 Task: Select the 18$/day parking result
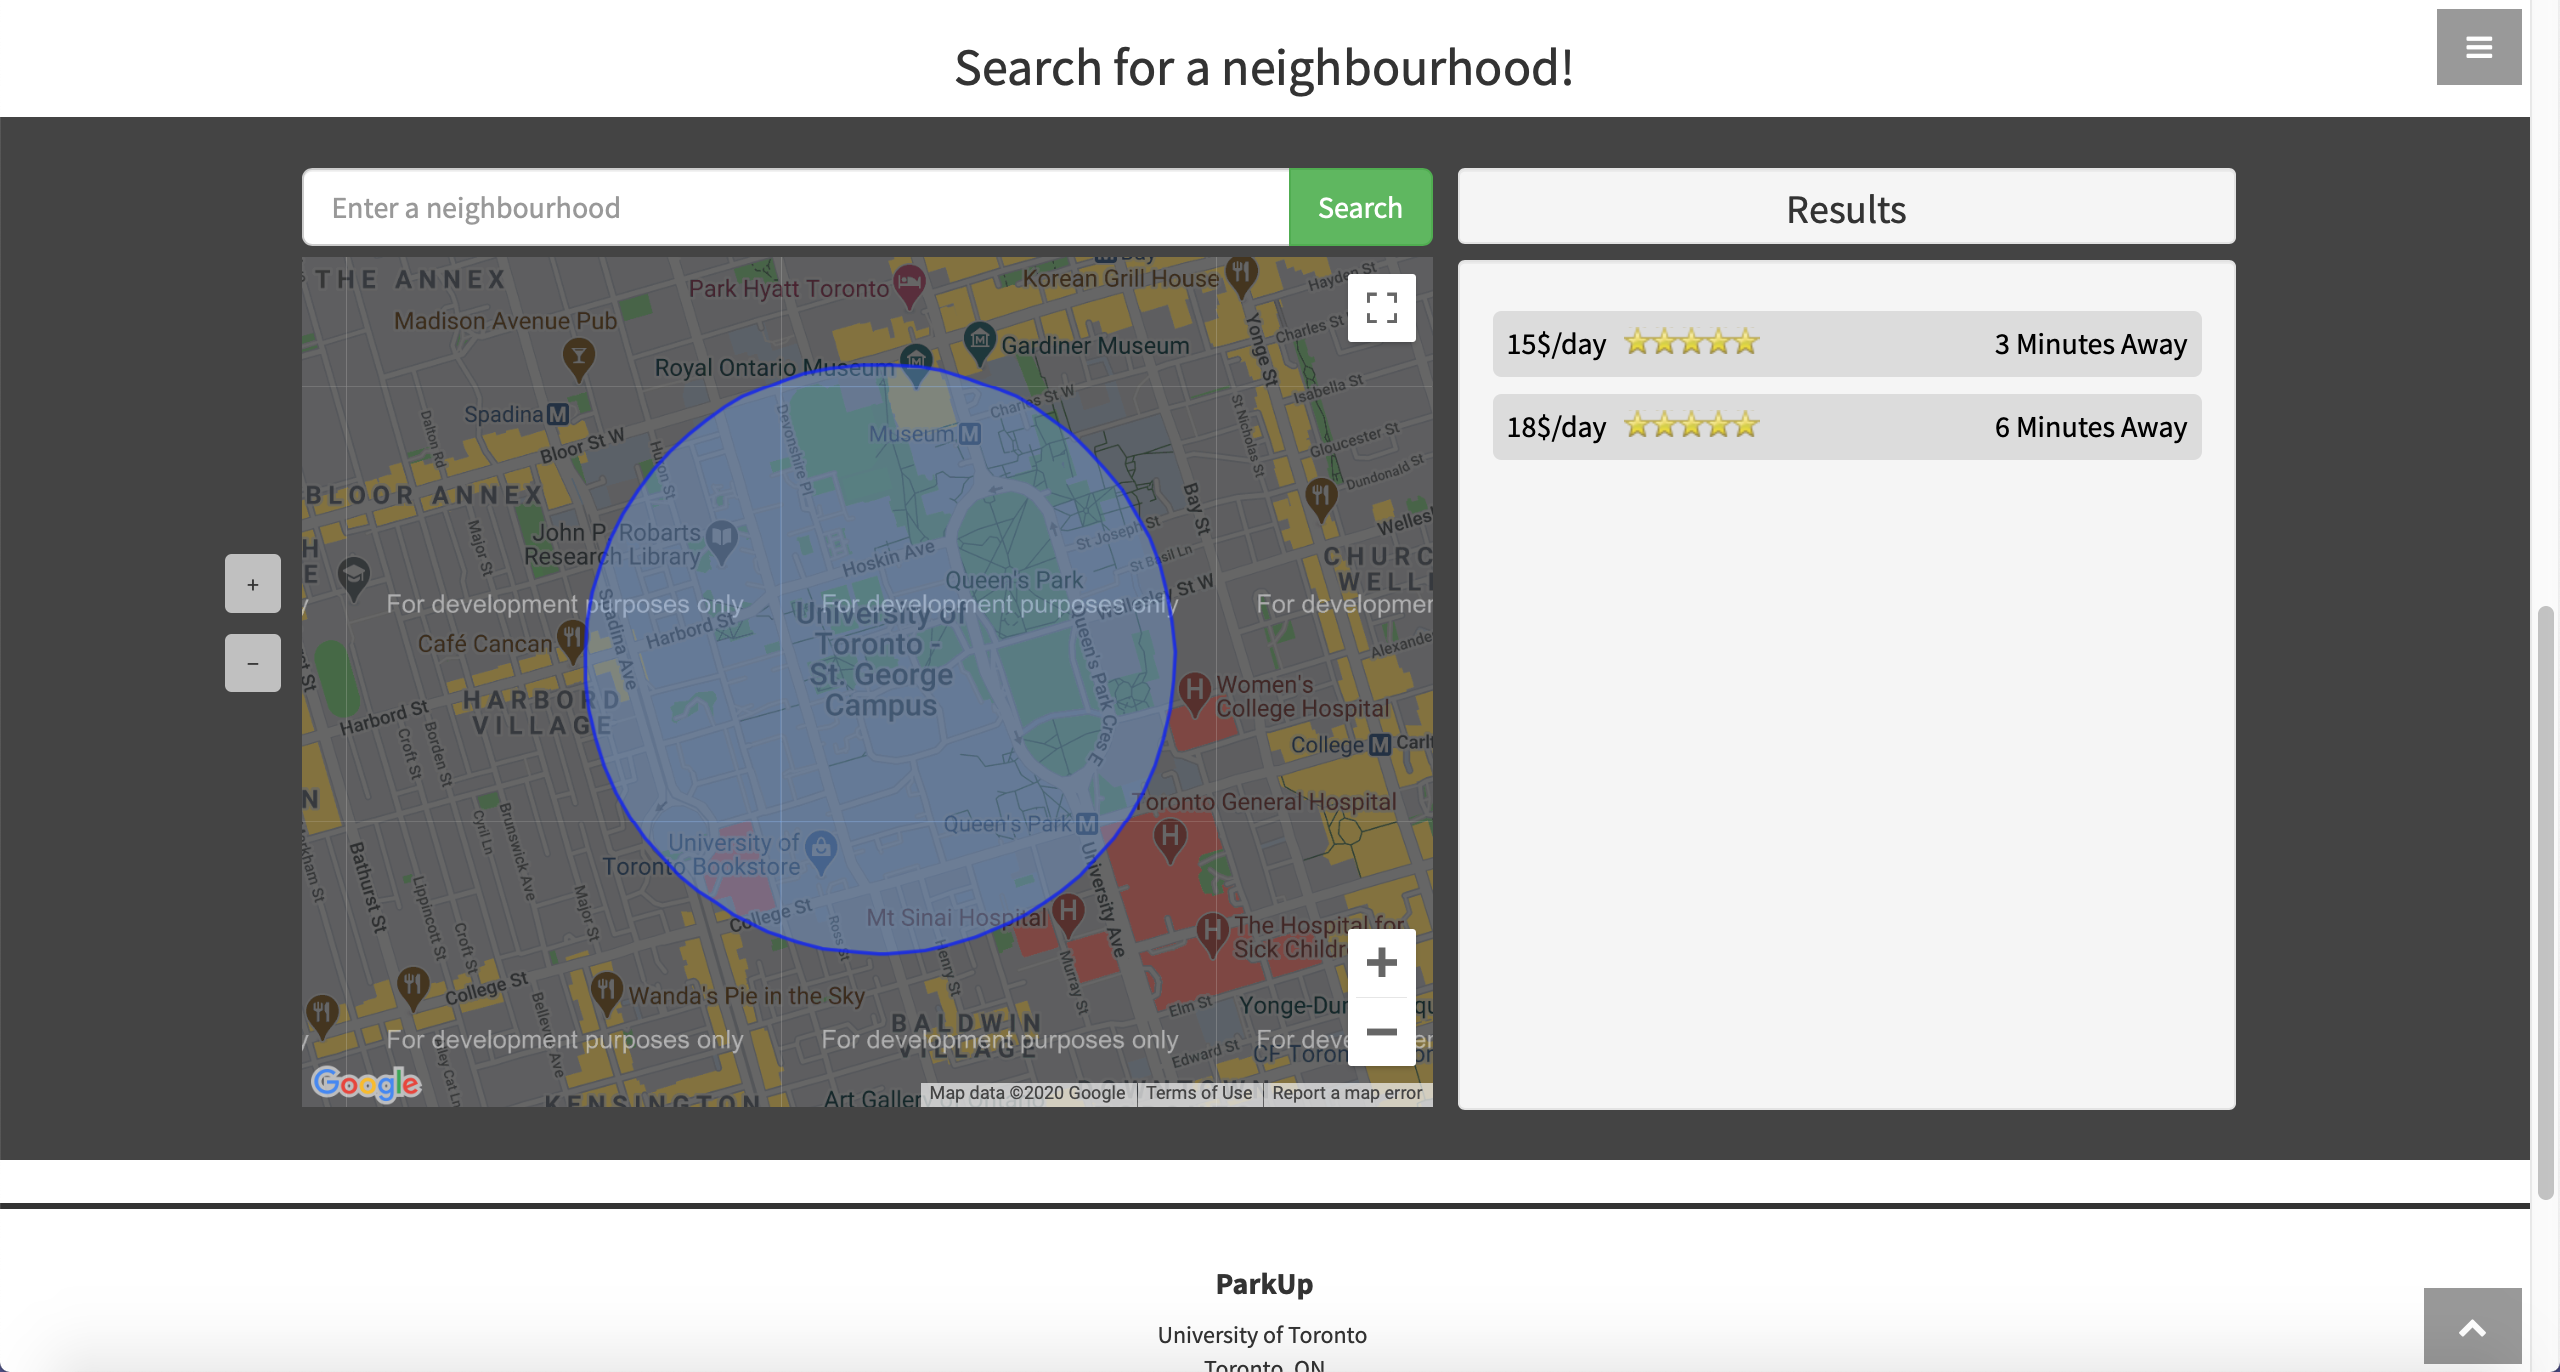[x=1846, y=427]
